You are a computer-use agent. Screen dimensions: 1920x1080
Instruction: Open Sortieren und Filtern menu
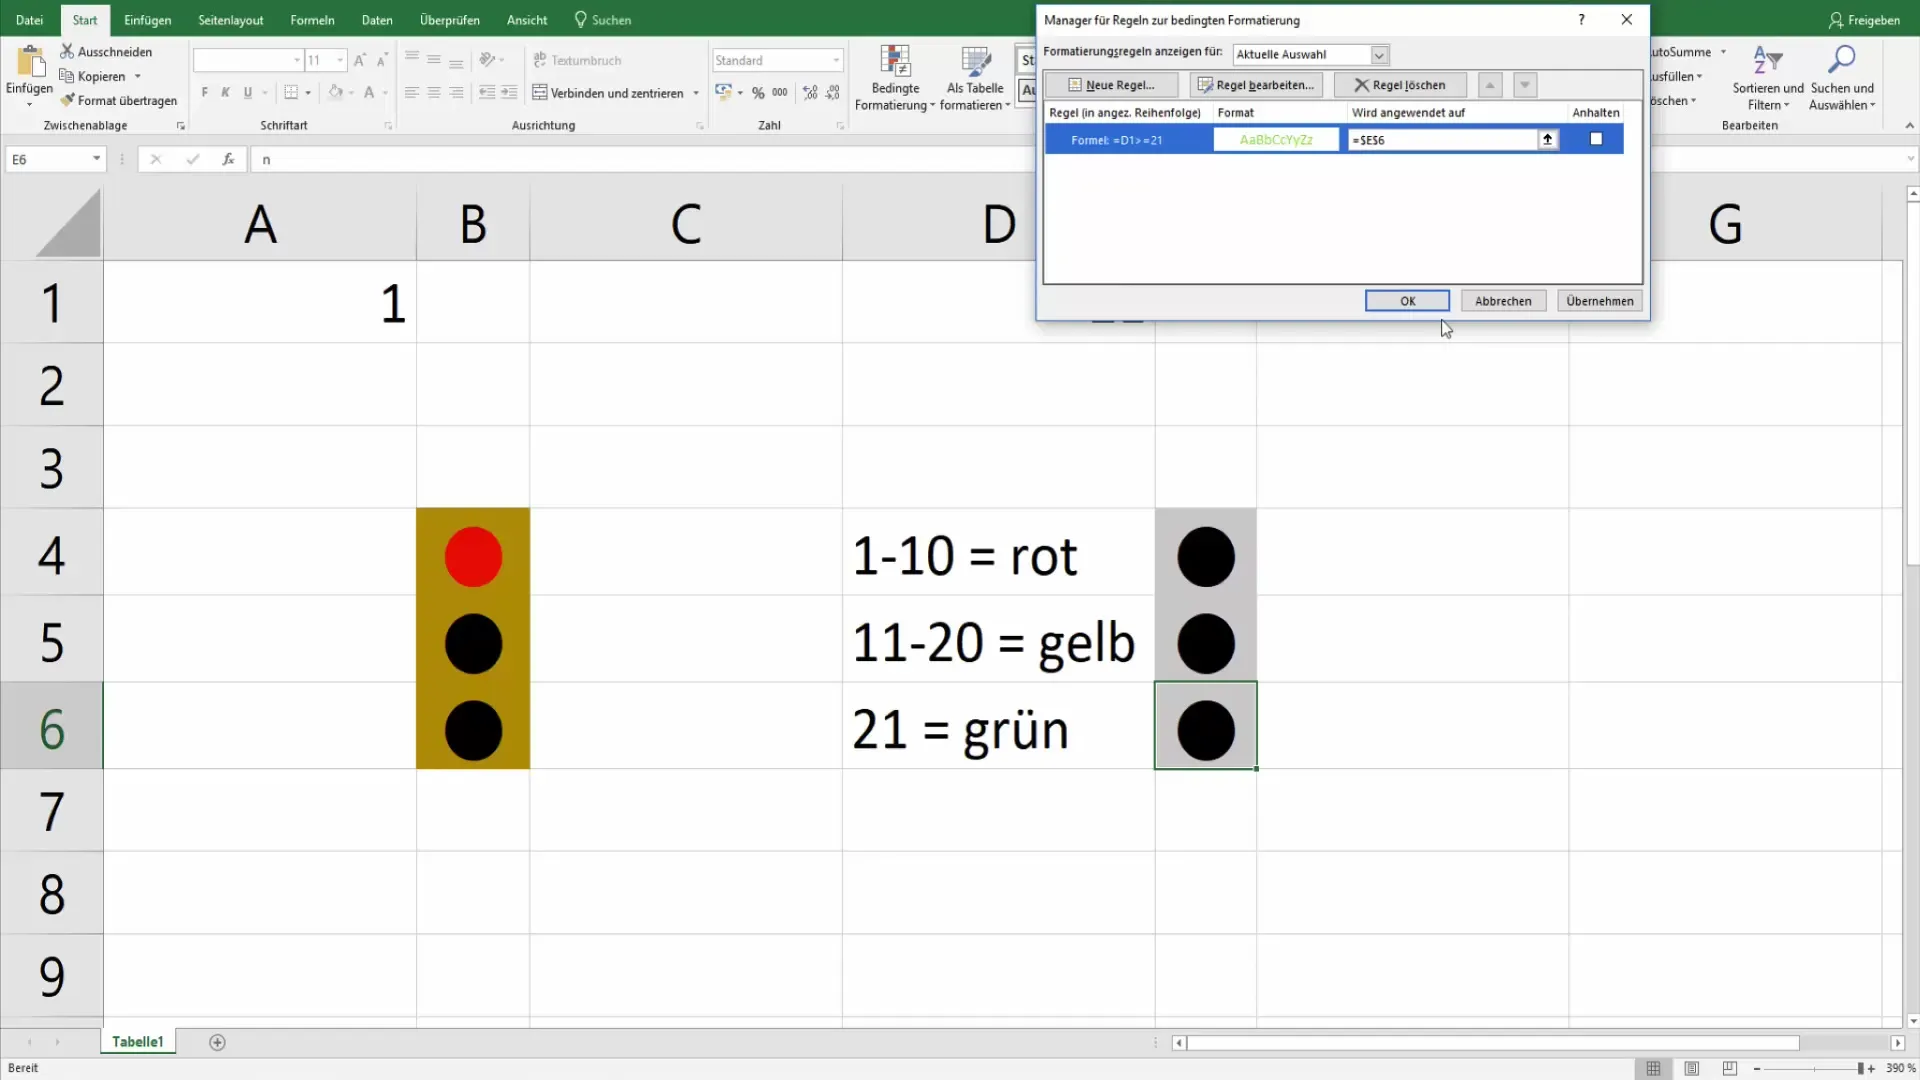point(1768,78)
